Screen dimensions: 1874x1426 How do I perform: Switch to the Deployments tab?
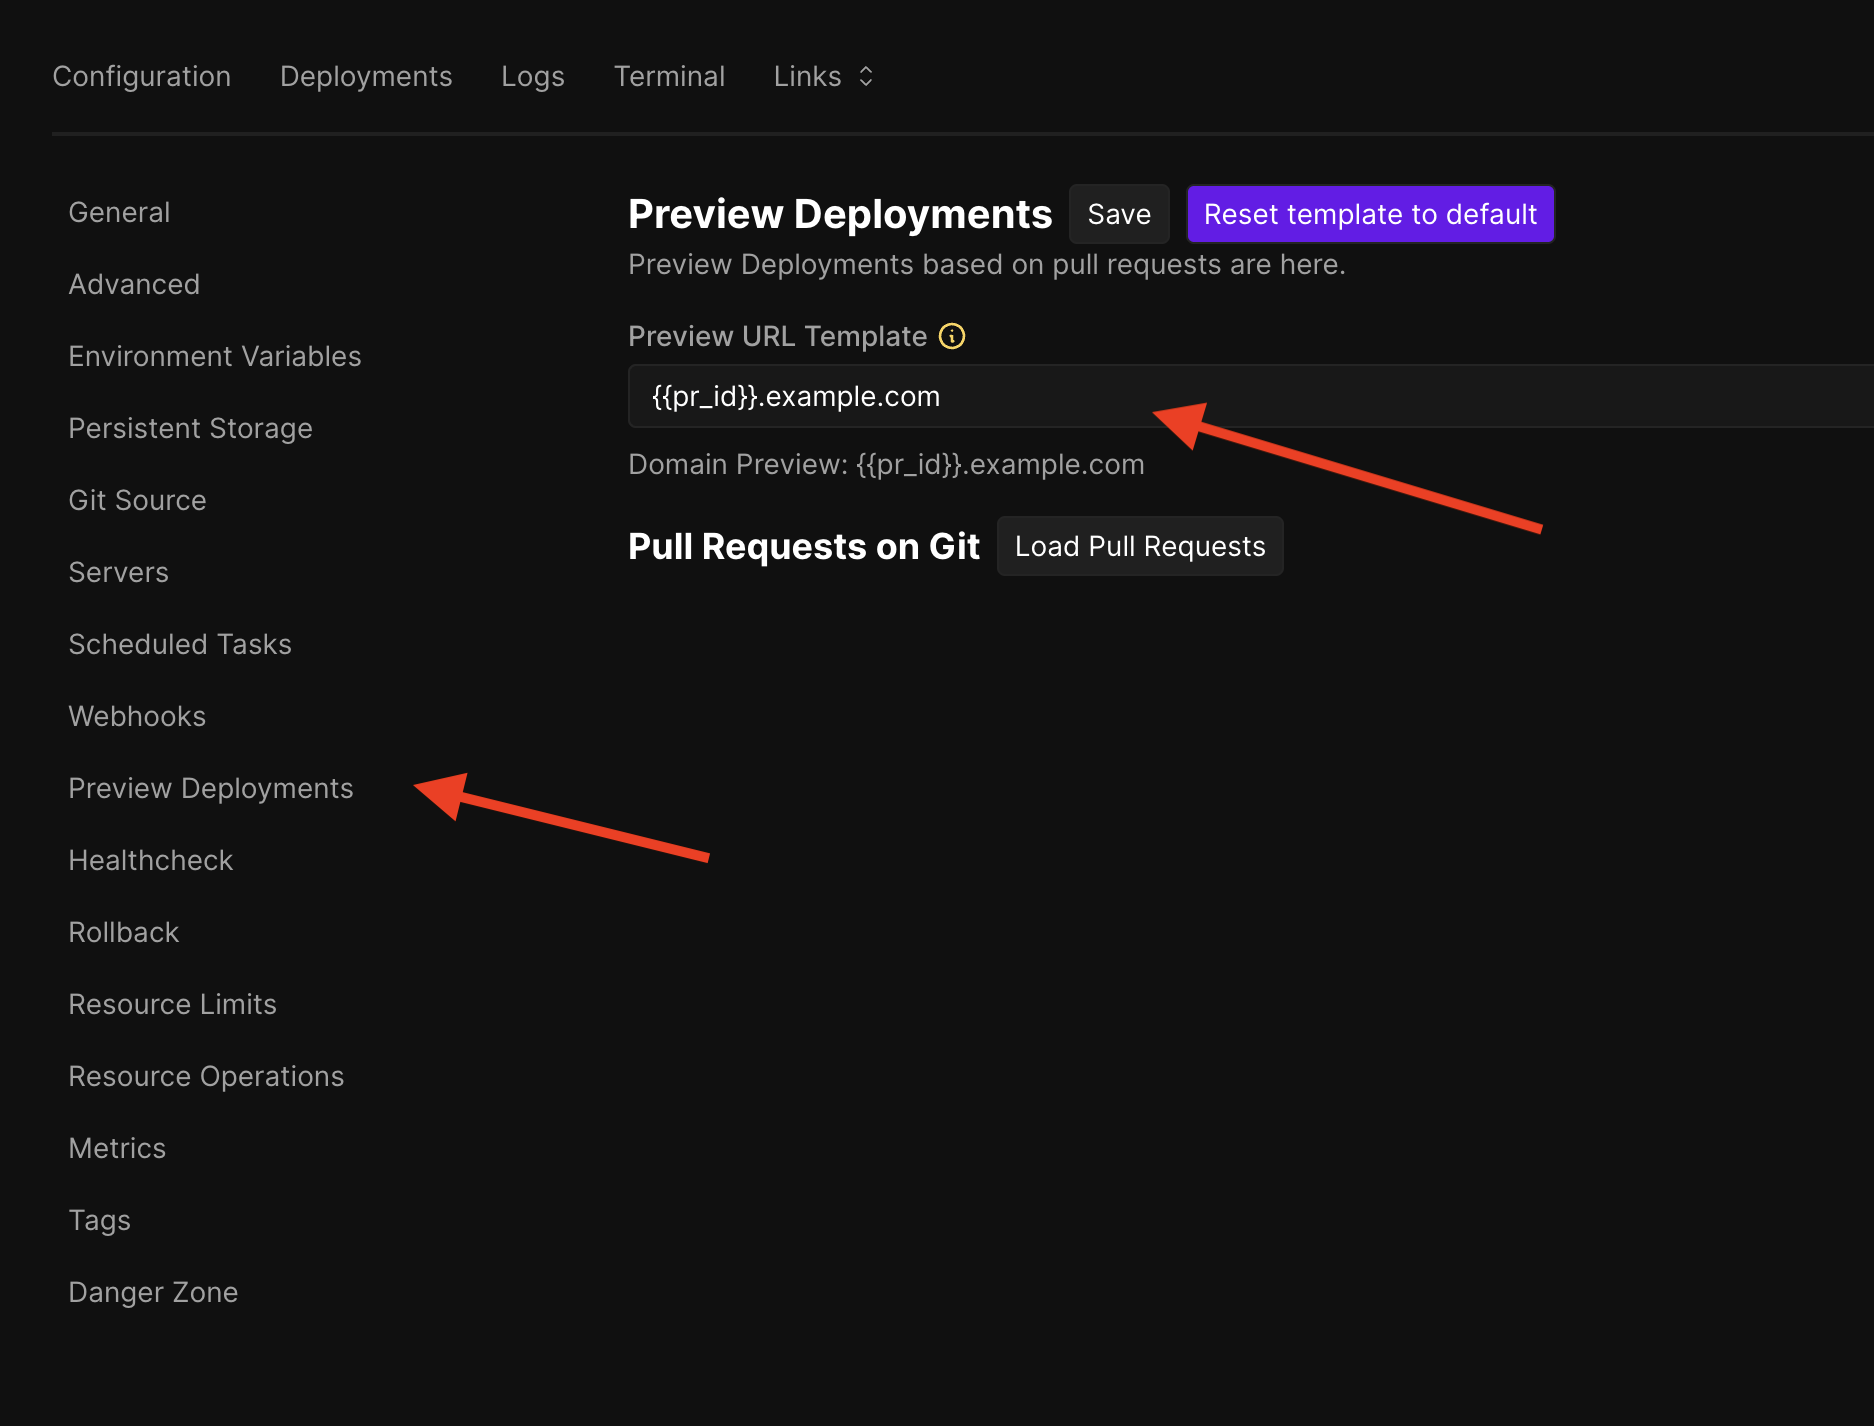pyautogui.click(x=366, y=76)
